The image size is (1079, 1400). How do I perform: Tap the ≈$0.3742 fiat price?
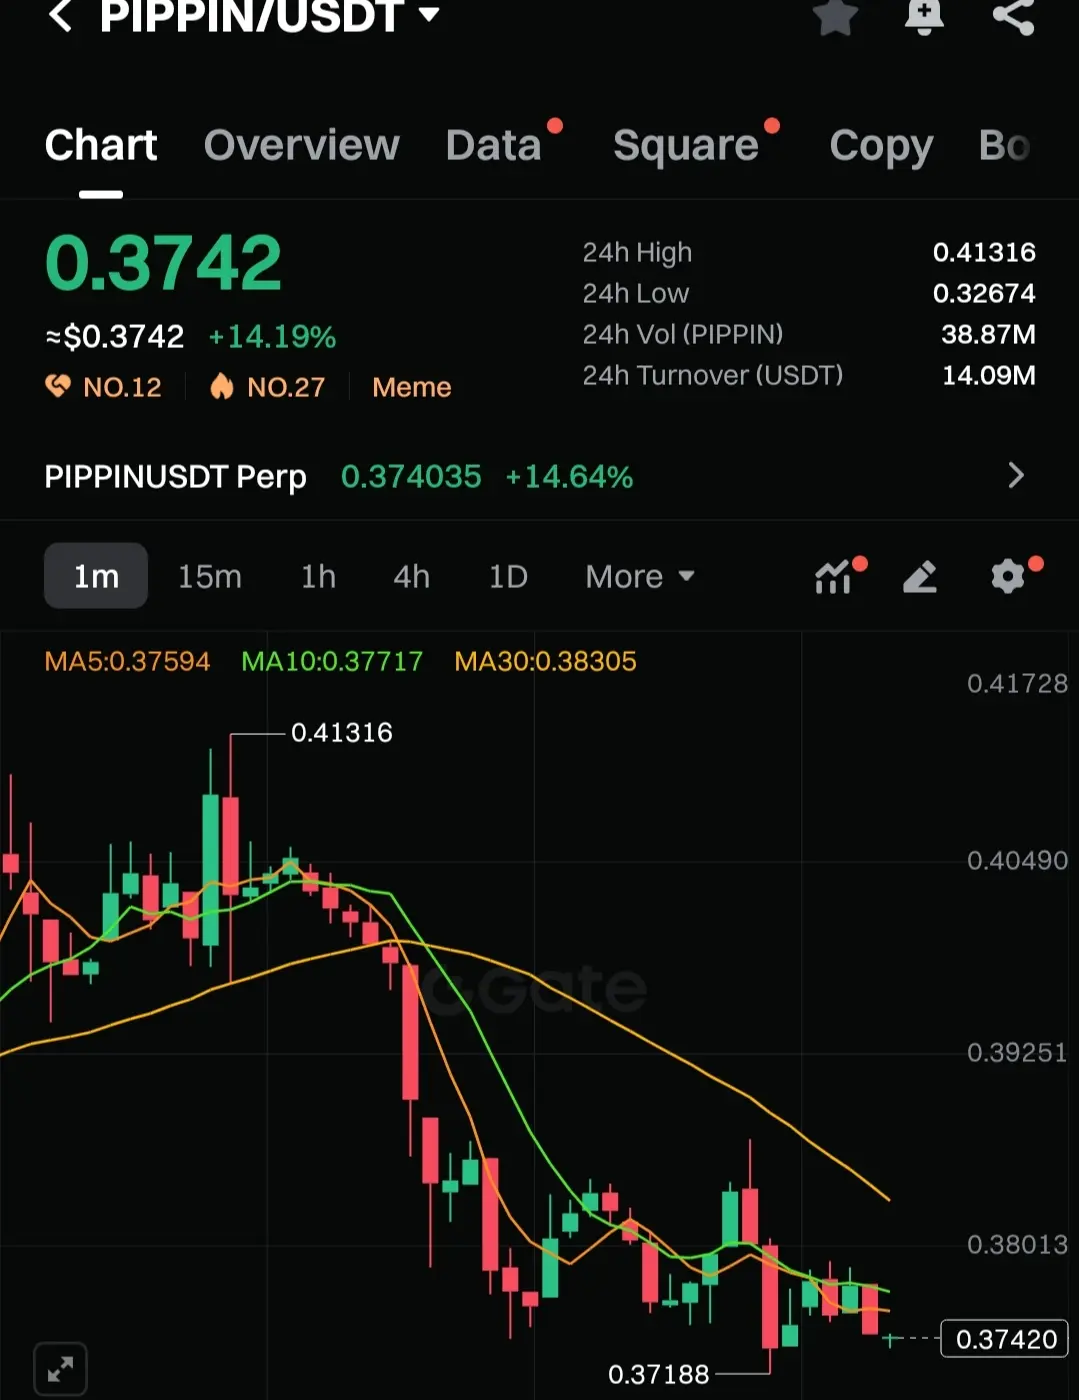pos(115,337)
